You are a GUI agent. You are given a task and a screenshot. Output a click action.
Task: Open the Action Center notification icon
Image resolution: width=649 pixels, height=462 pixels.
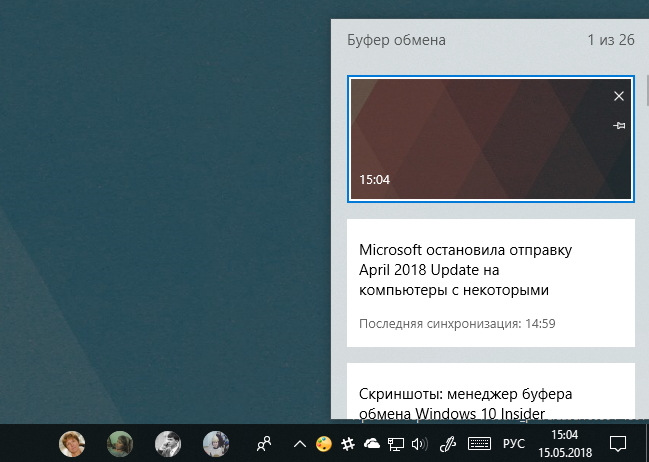618,444
